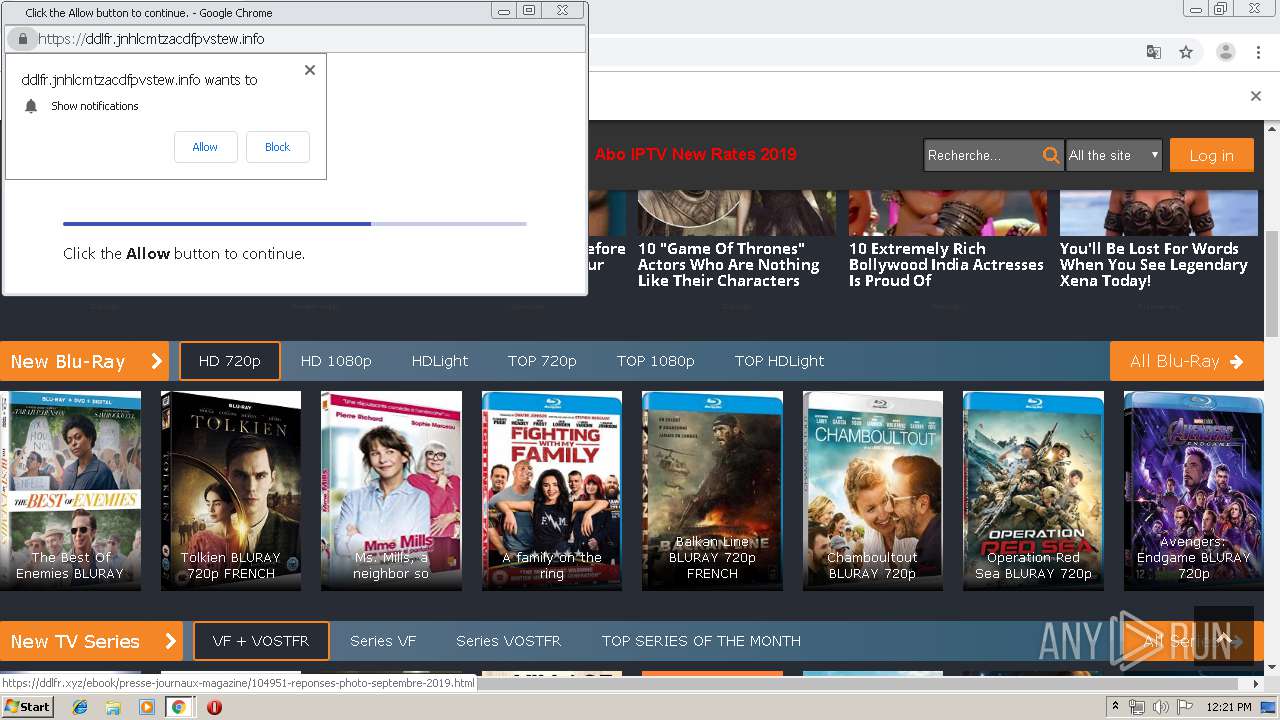Open the media player taskbar icon
The width and height of the screenshot is (1280, 720).
click(146, 707)
